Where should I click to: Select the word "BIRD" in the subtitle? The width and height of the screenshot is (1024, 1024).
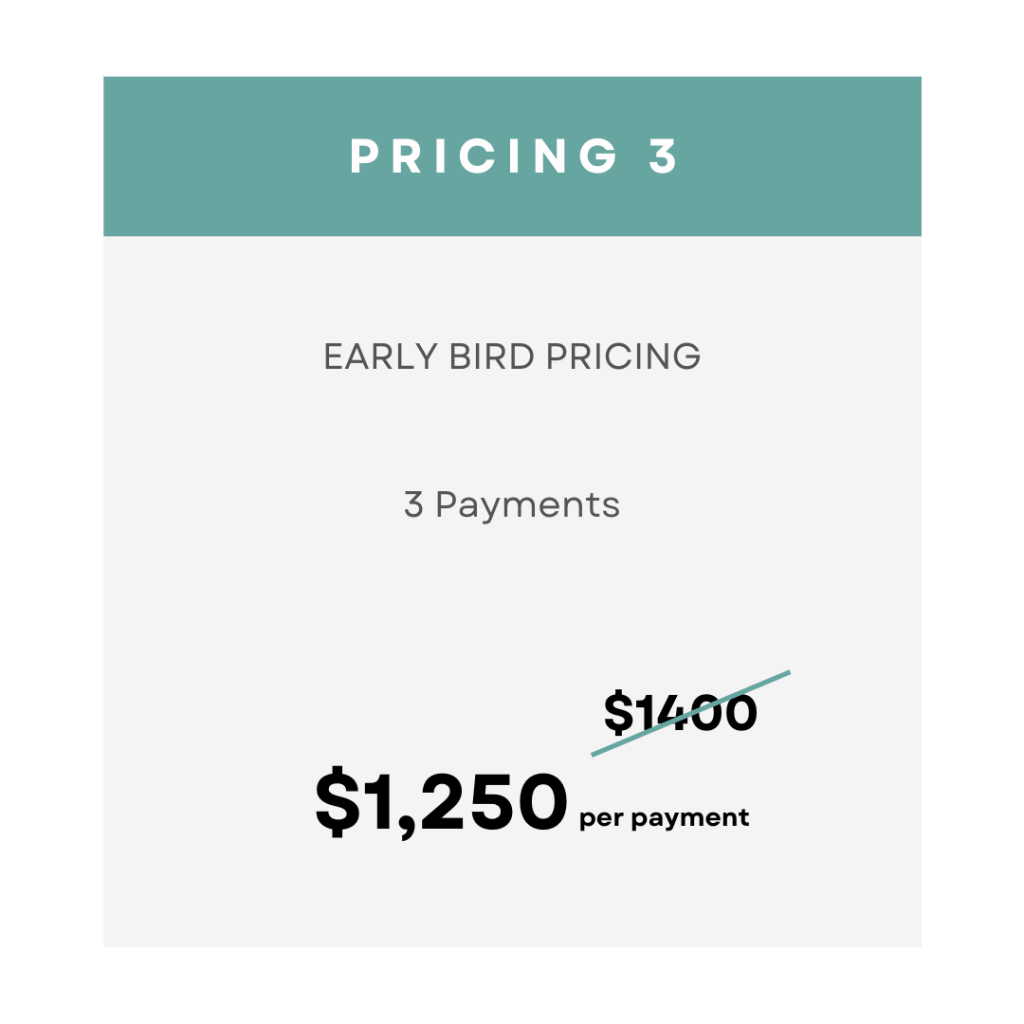pyautogui.click(x=491, y=357)
